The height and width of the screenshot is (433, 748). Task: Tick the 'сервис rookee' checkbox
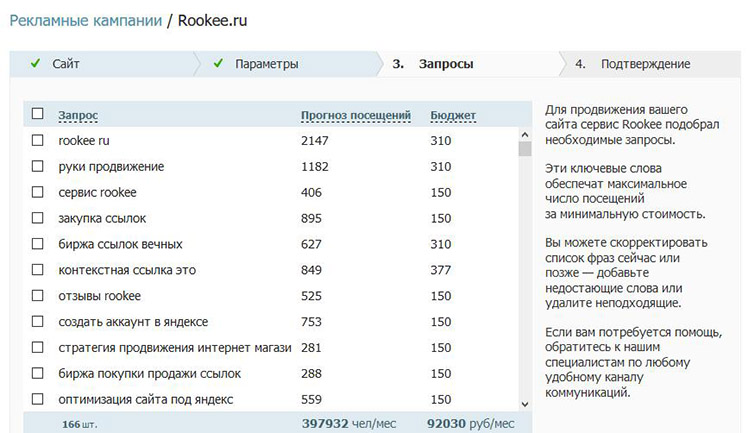(37, 192)
